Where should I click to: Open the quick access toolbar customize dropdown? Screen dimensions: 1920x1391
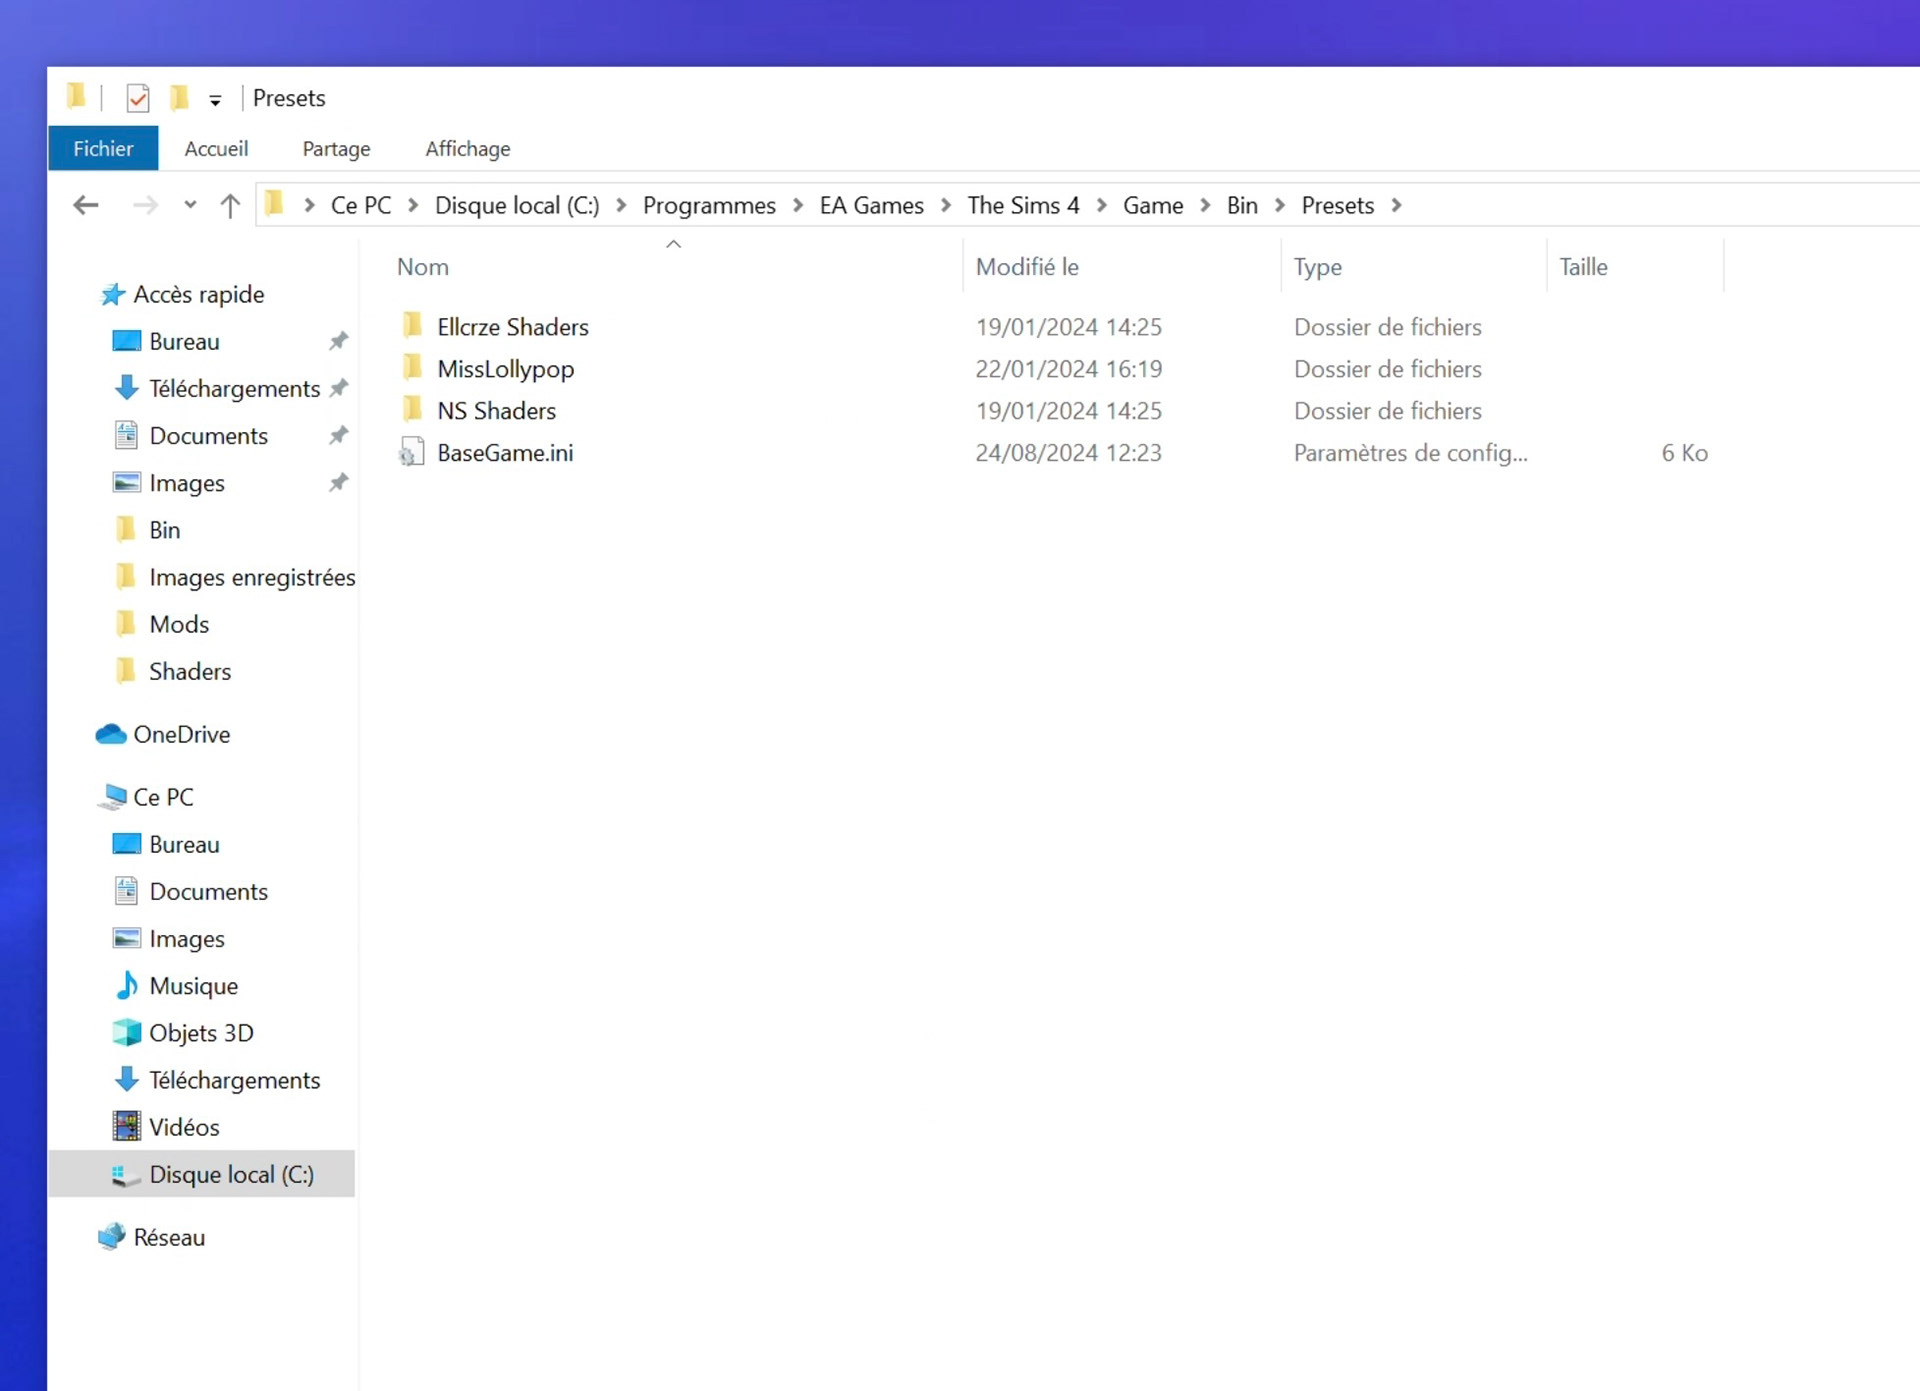pos(215,100)
